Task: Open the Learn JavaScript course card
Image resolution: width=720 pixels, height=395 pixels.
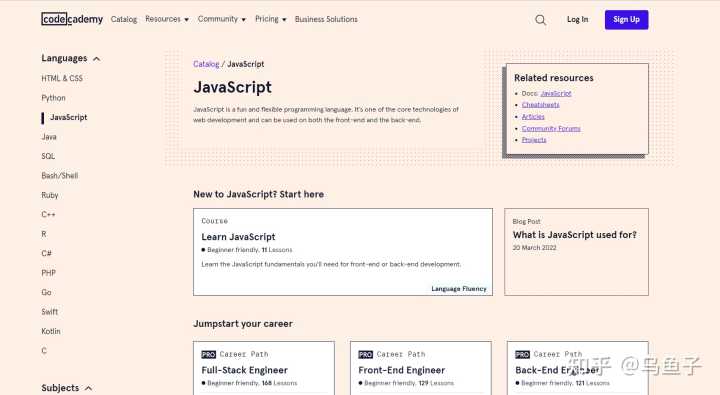Action: pos(343,252)
